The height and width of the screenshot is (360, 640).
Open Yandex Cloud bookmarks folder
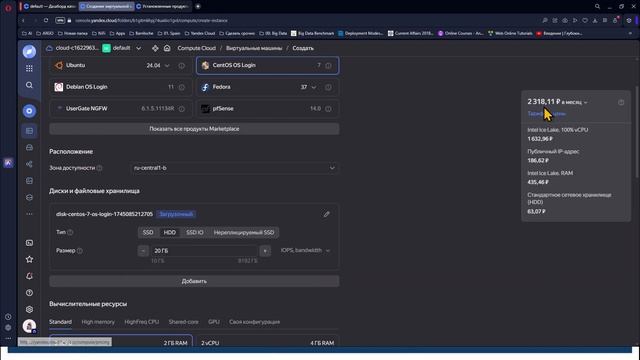point(200,33)
